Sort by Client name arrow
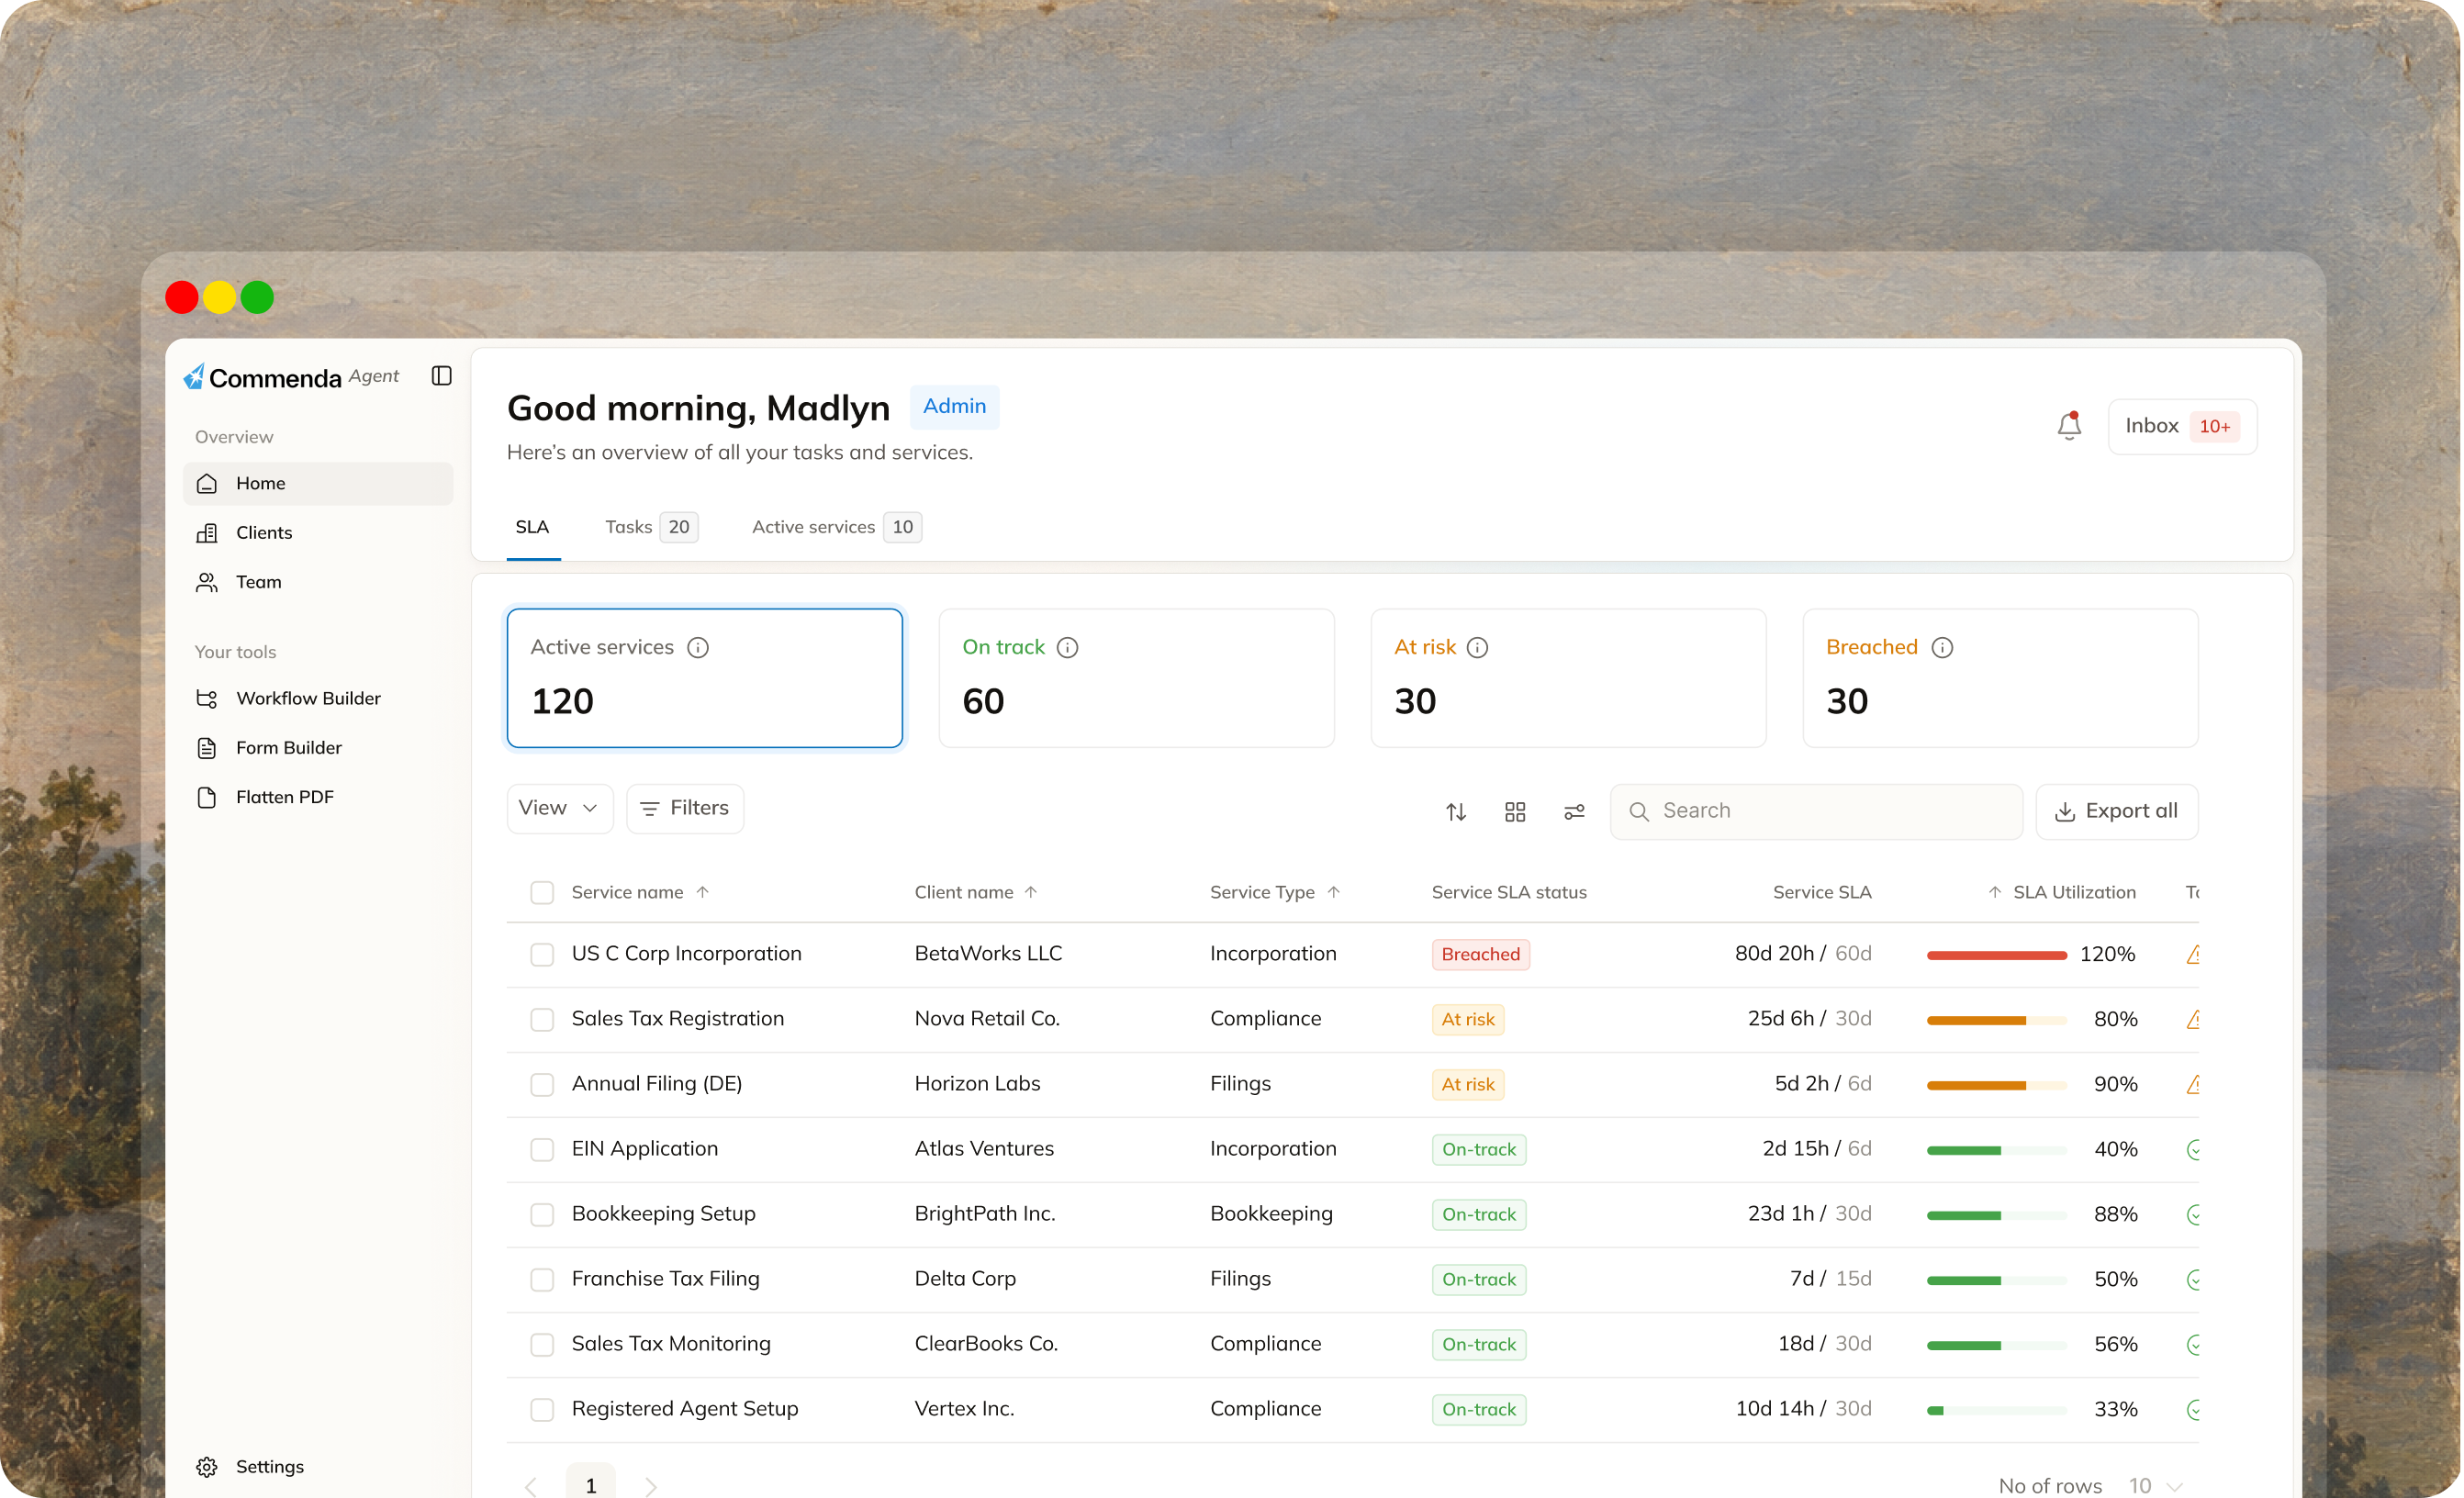 (x=1031, y=892)
